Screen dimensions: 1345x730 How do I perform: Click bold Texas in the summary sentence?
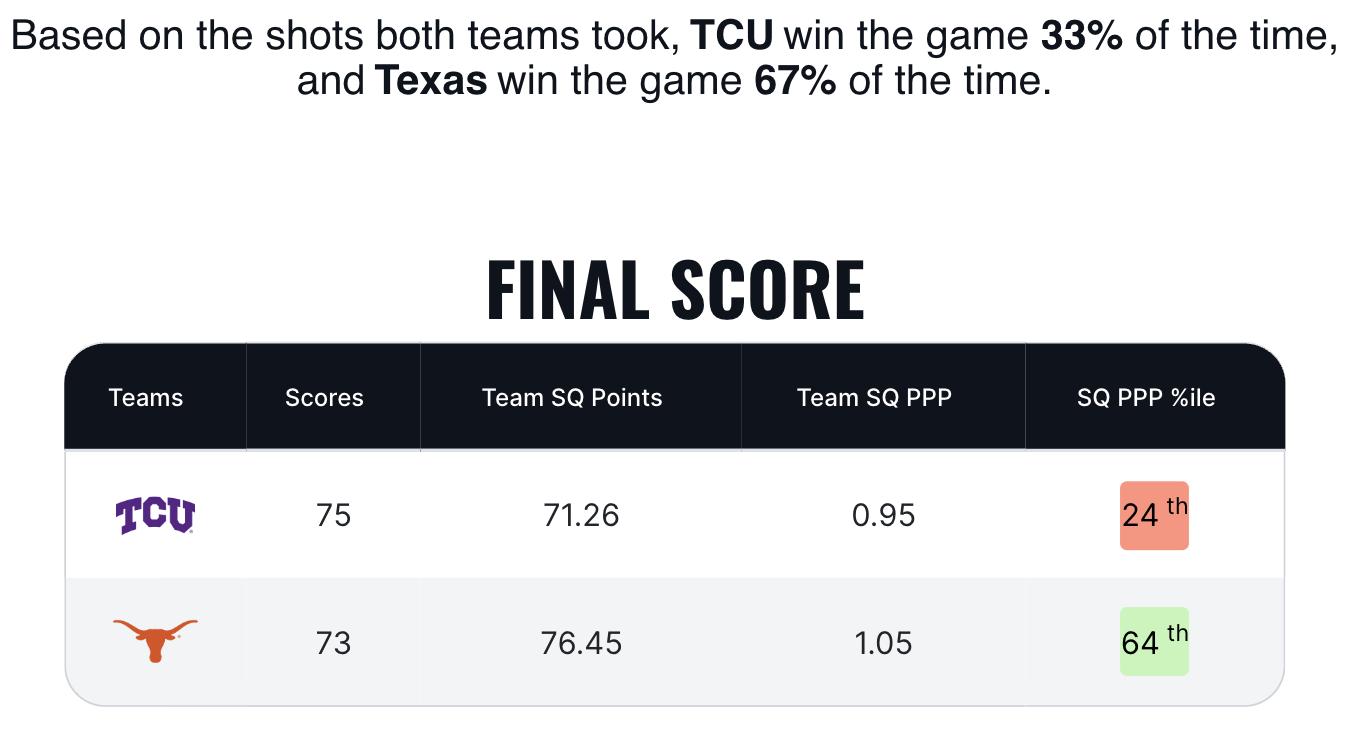coord(431,80)
